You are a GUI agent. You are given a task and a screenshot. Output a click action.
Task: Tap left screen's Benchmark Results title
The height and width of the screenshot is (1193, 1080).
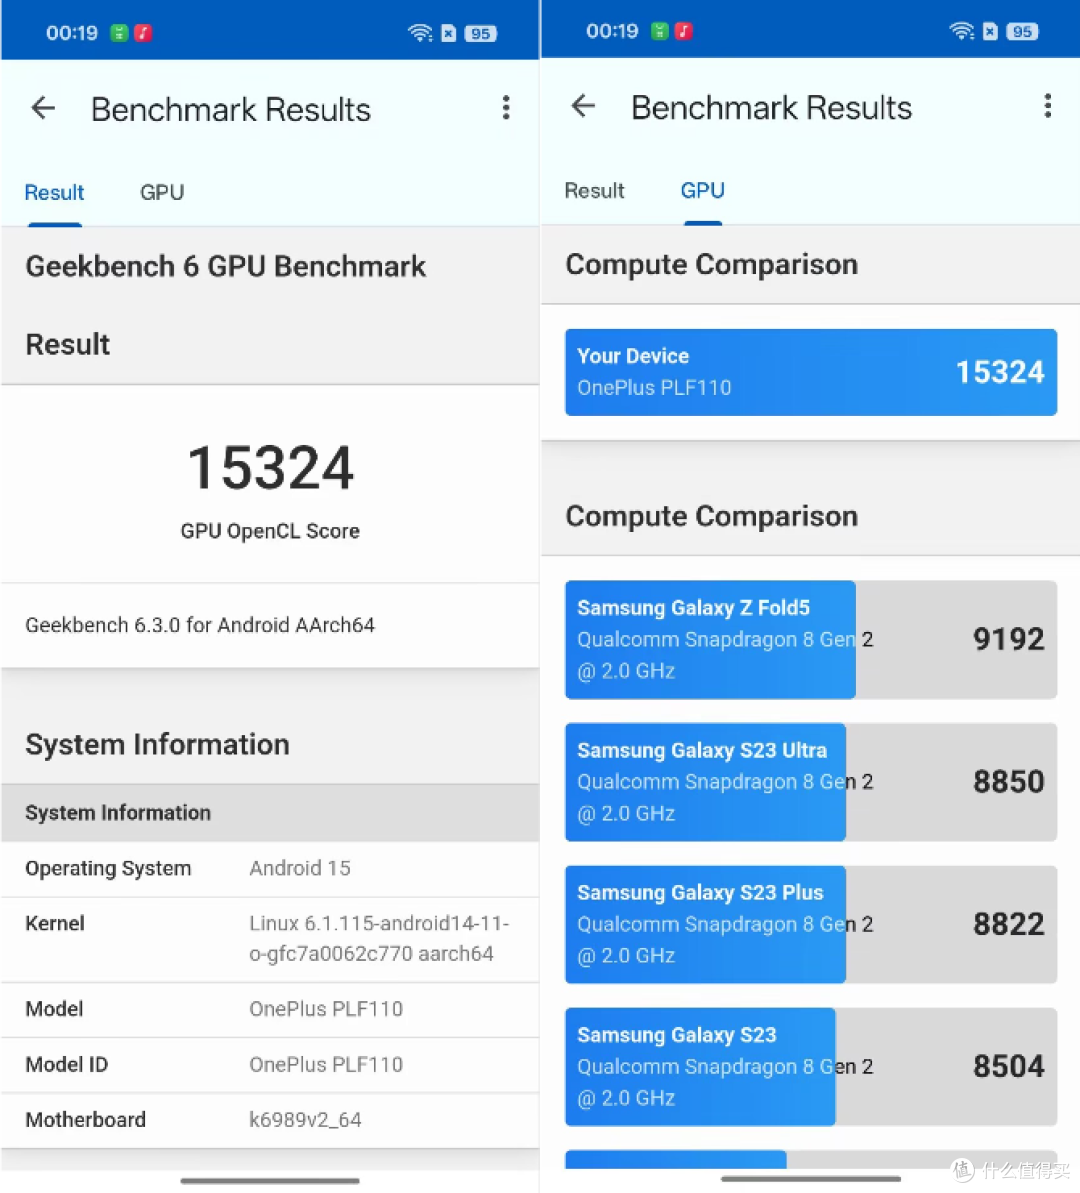[231, 110]
